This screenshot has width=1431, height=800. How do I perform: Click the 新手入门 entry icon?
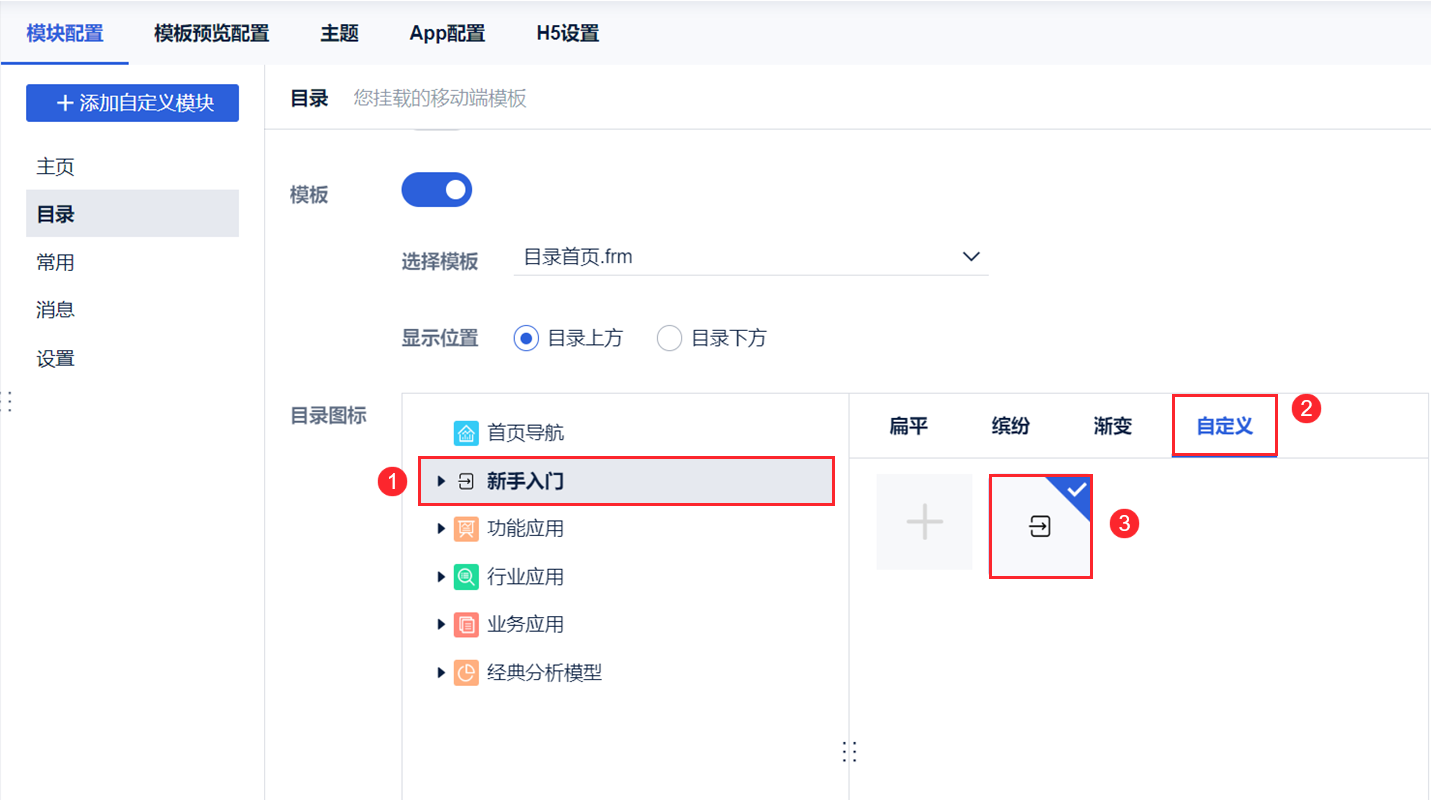point(464,481)
